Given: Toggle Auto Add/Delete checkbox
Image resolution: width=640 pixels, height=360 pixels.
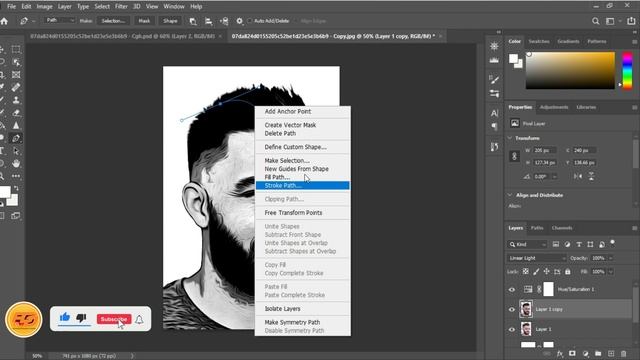Looking at the screenshot, I should pyautogui.click(x=250, y=21).
